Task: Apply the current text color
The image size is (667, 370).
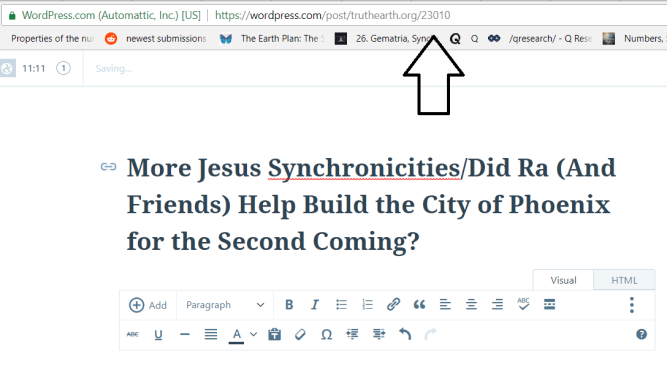Action: pyautogui.click(x=237, y=335)
